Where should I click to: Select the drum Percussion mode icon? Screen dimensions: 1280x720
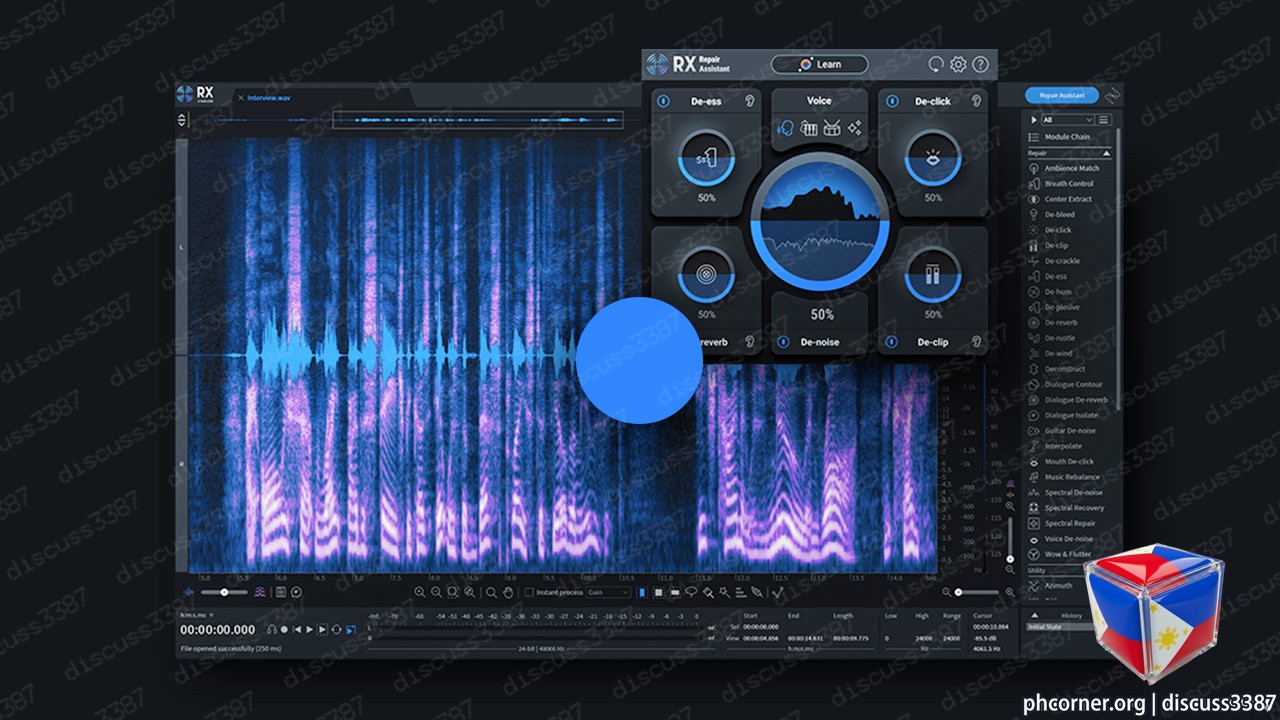coord(832,129)
